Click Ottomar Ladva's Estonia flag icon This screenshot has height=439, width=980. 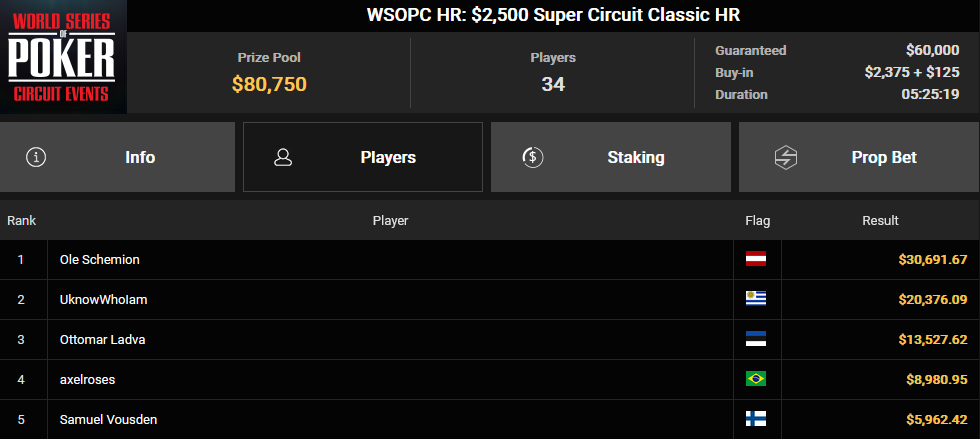tap(756, 339)
